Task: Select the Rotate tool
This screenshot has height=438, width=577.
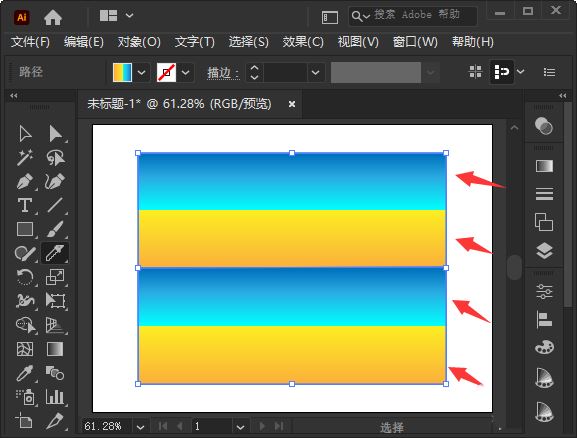Action: click(x=25, y=277)
